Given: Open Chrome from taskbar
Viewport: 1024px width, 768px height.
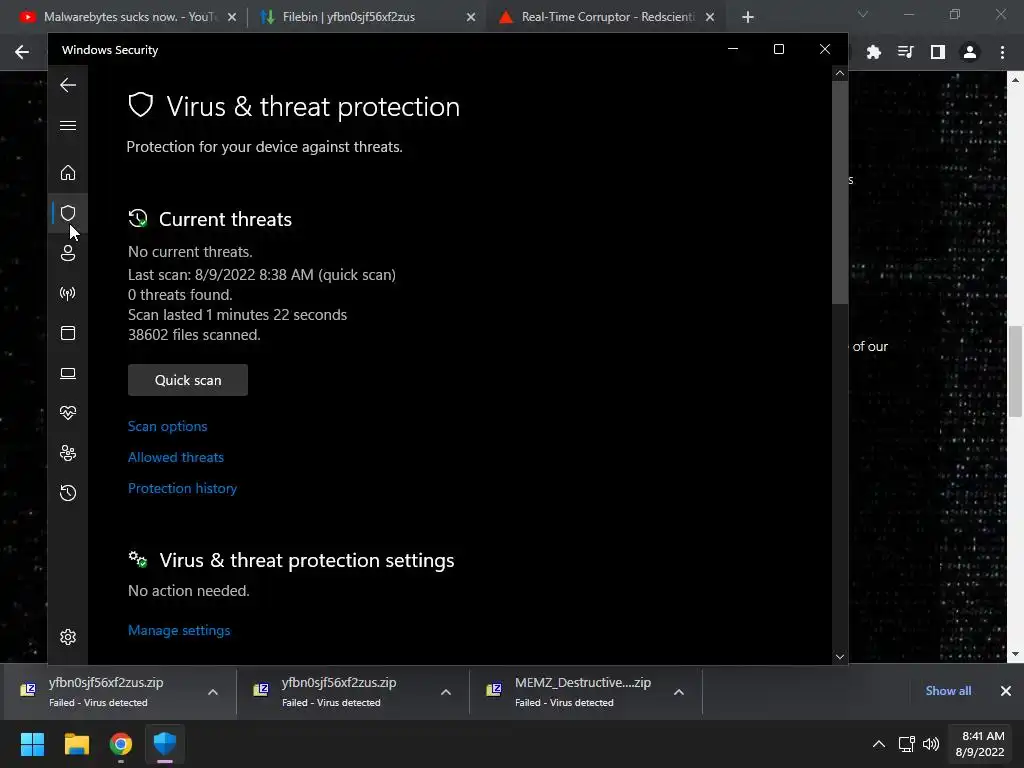Looking at the screenshot, I should pyautogui.click(x=121, y=744).
